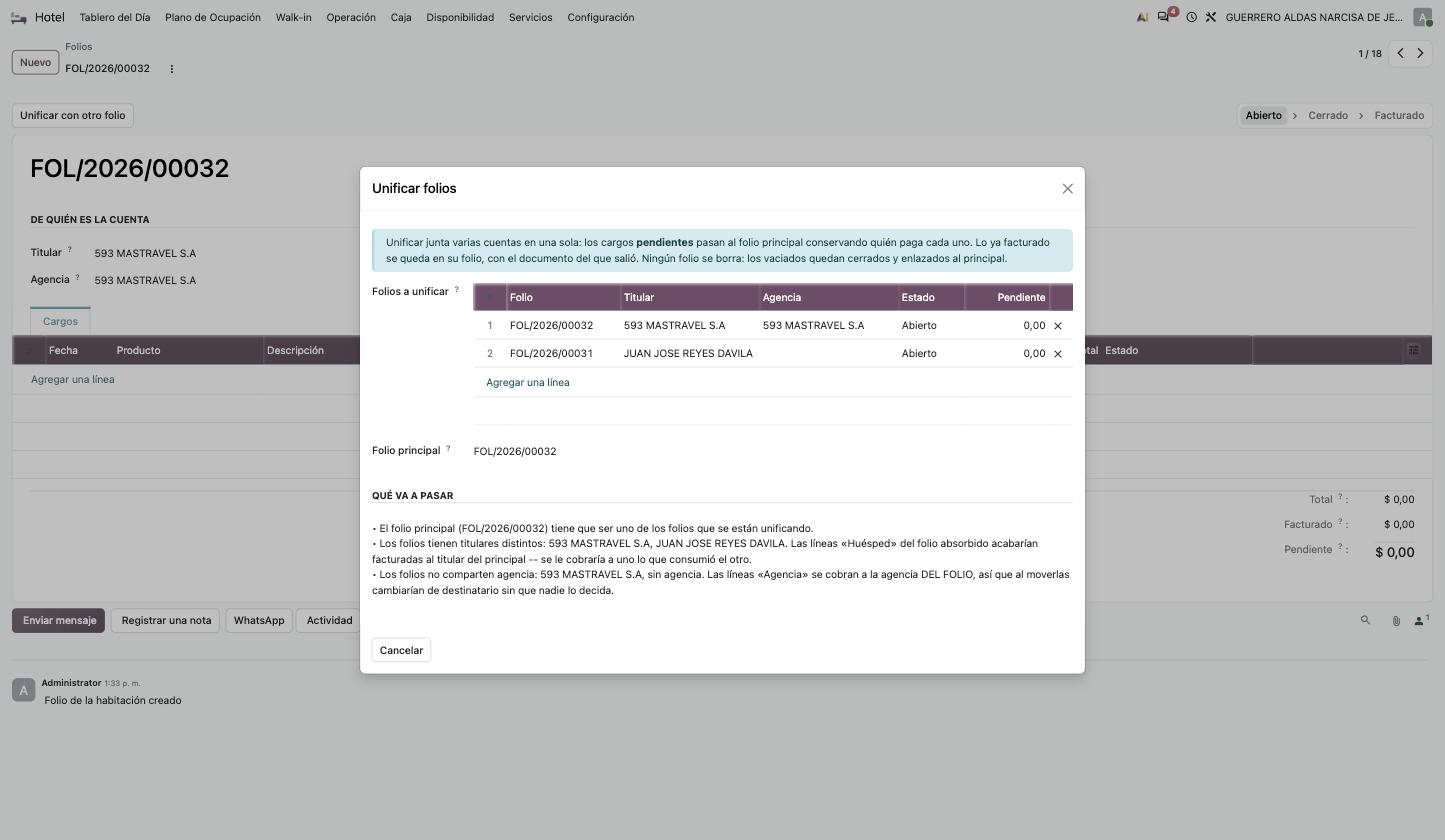Open the user account avatar menu
This screenshot has width=1445, height=840.
pyautogui.click(x=1422, y=17)
